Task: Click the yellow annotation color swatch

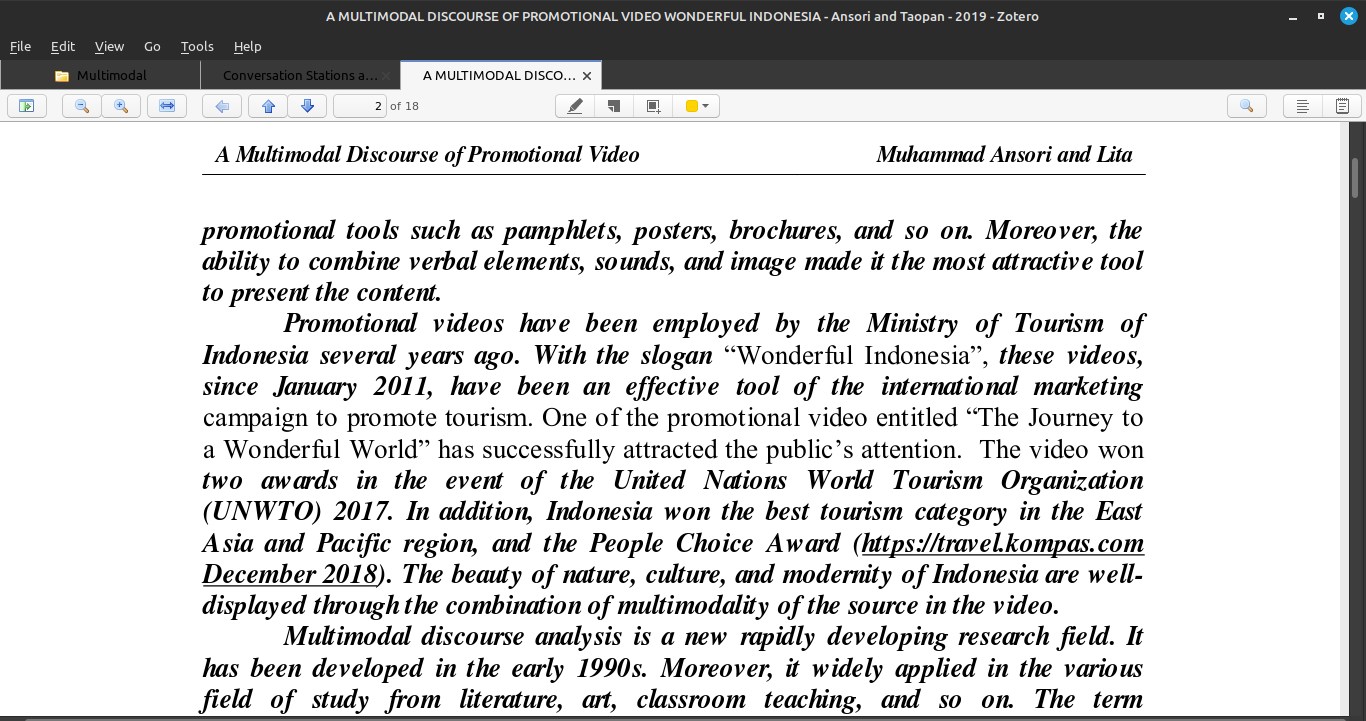Action: point(691,106)
